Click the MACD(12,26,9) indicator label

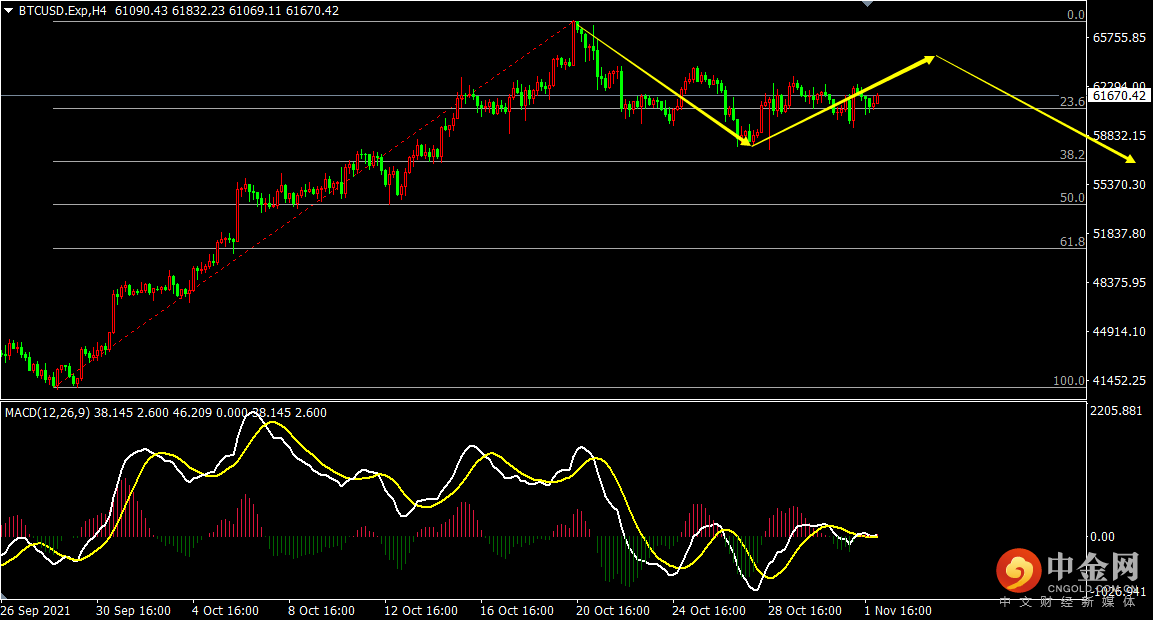(x=47, y=413)
